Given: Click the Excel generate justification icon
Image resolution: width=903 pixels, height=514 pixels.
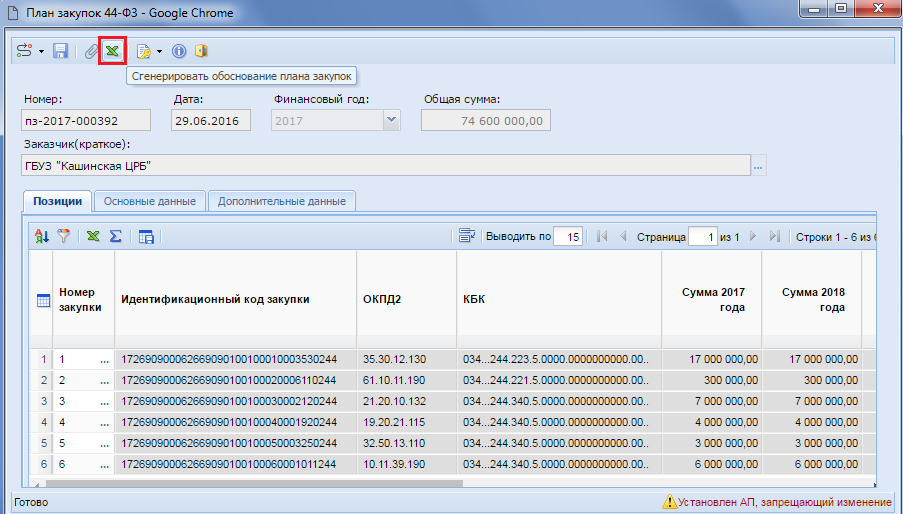Looking at the screenshot, I should coord(113,51).
